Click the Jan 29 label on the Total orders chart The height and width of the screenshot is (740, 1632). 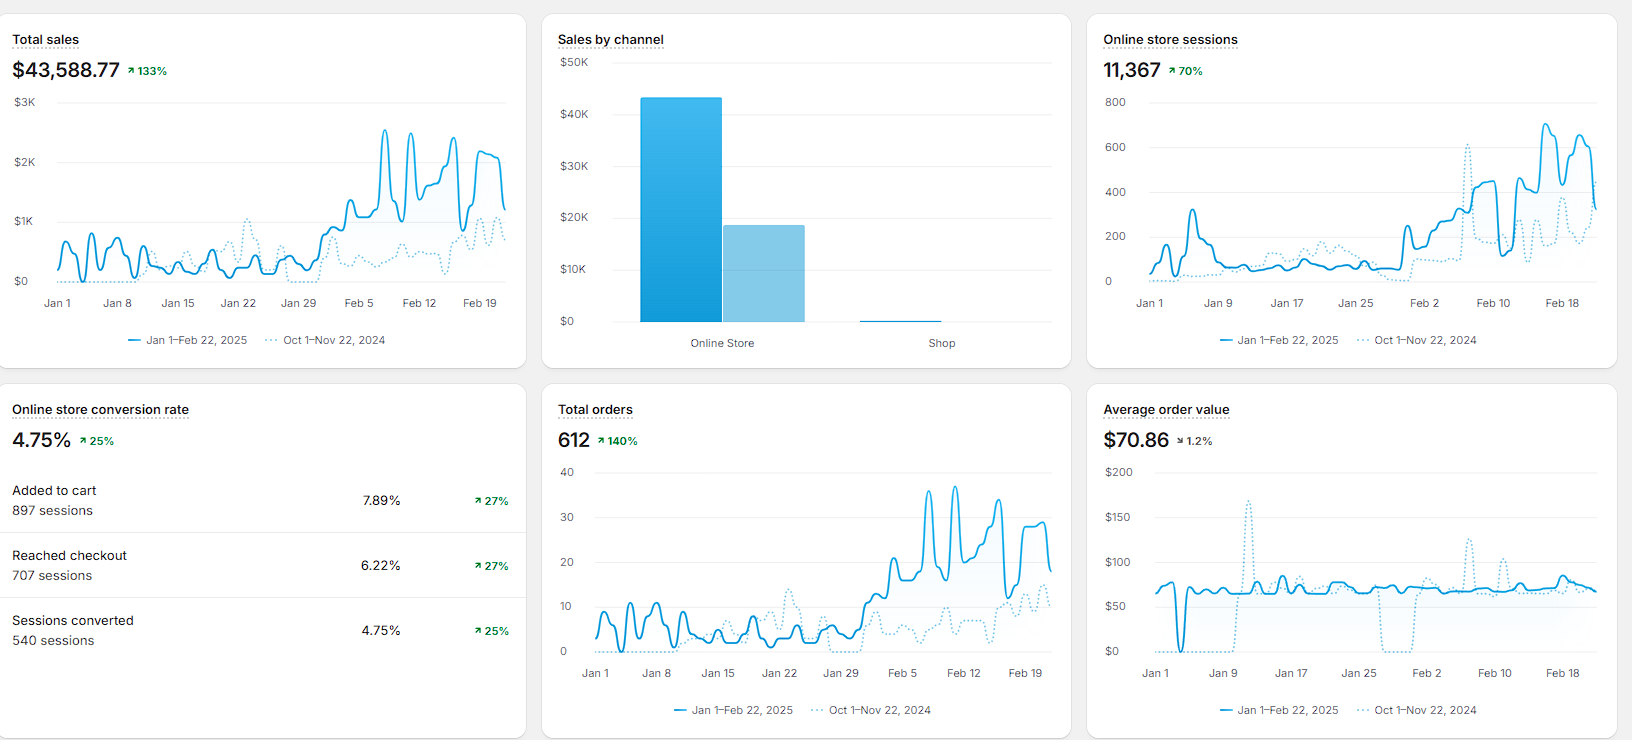(841, 673)
